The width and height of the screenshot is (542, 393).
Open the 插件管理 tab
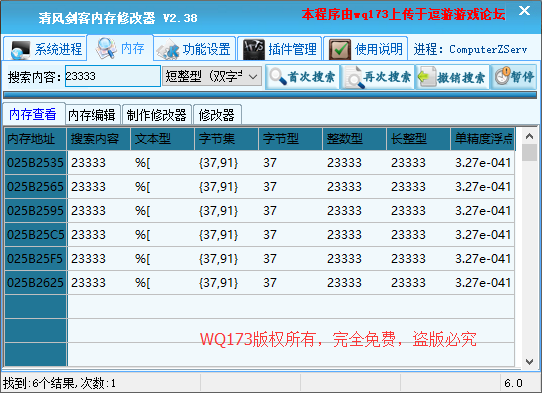coord(280,49)
